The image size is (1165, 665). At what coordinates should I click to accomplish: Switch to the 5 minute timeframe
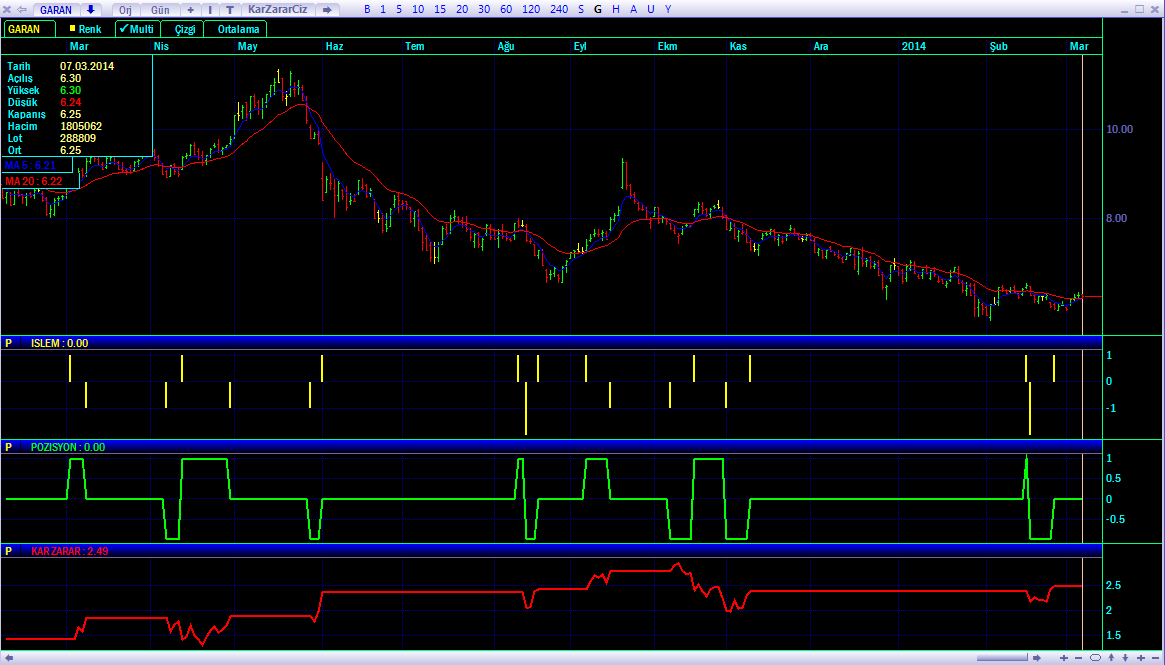399,10
